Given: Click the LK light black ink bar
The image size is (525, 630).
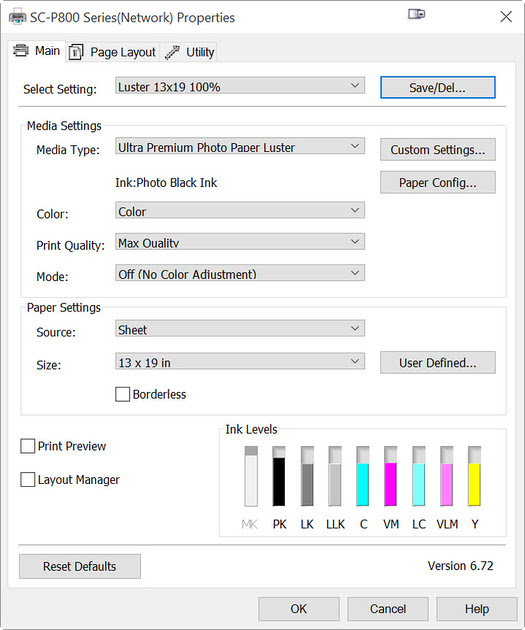Looking at the screenshot, I should (307, 476).
